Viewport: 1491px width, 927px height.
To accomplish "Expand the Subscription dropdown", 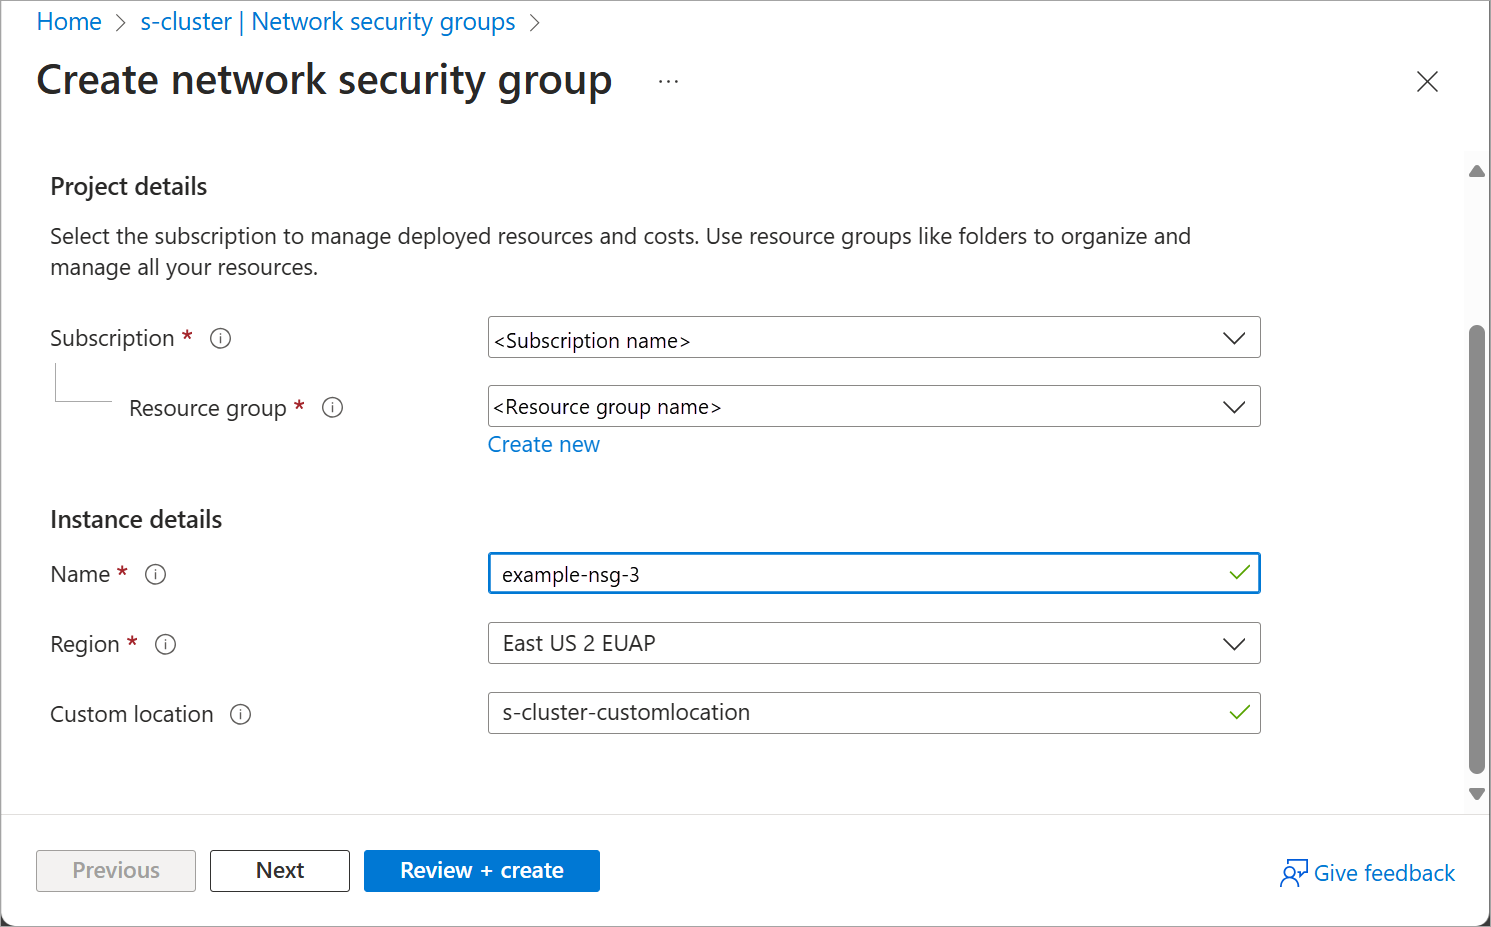I will [x=1234, y=338].
